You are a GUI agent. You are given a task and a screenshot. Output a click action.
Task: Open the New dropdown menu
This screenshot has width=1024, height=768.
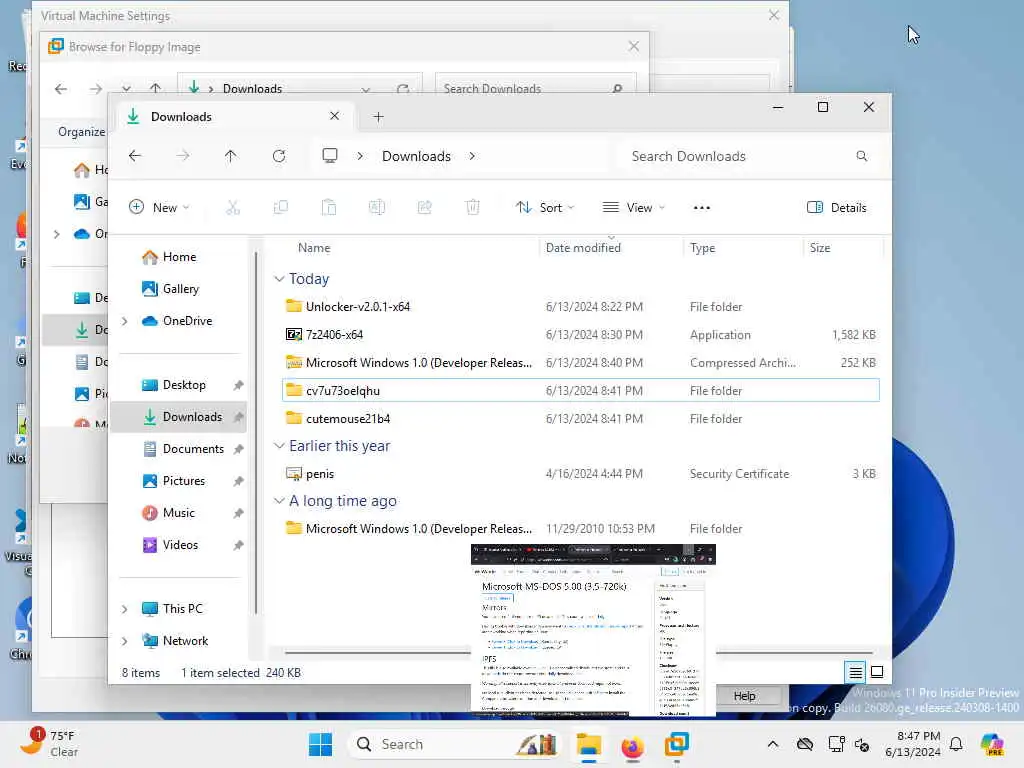point(159,208)
